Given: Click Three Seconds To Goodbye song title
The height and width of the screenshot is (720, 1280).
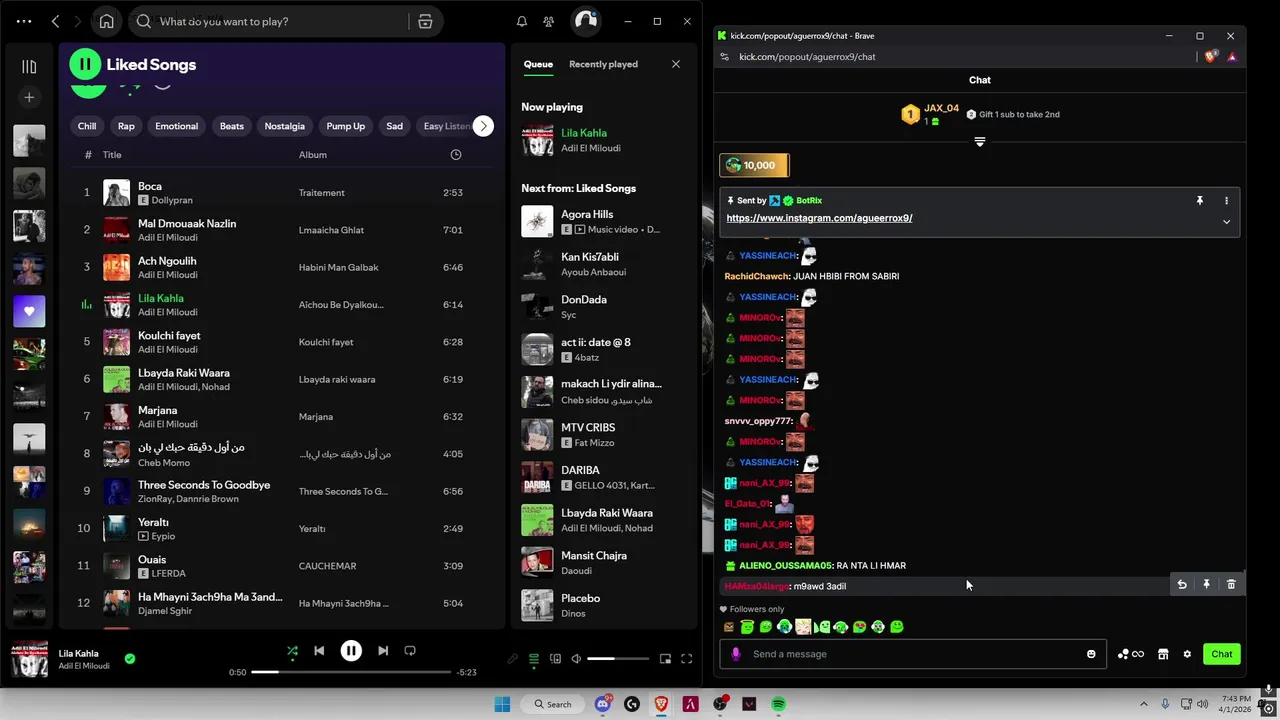Looking at the screenshot, I should pyautogui.click(x=204, y=485).
